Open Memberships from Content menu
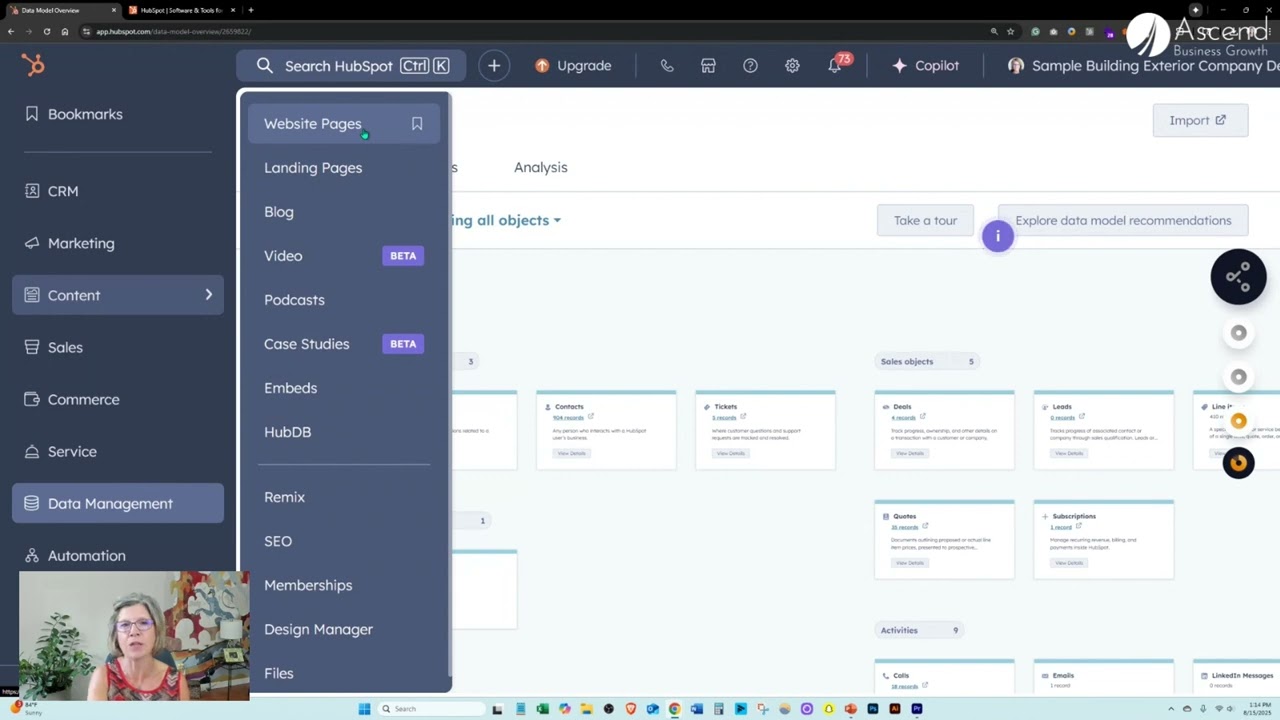Viewport: 1280px width, 720px height. 308,585
